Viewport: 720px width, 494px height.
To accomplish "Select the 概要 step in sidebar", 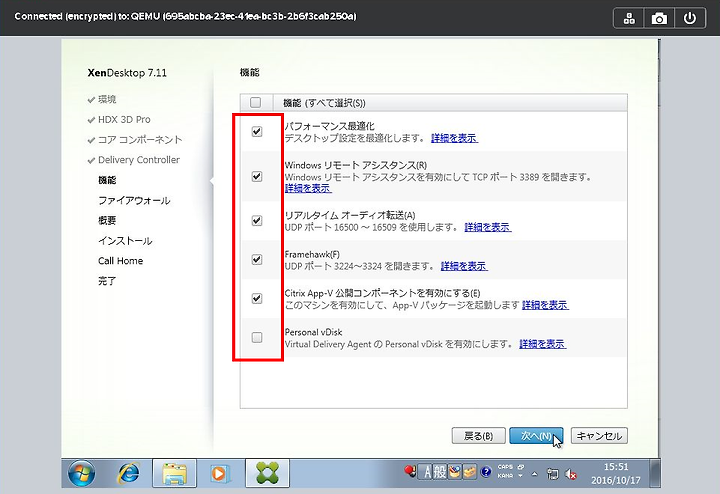I will tap(107, 220).
